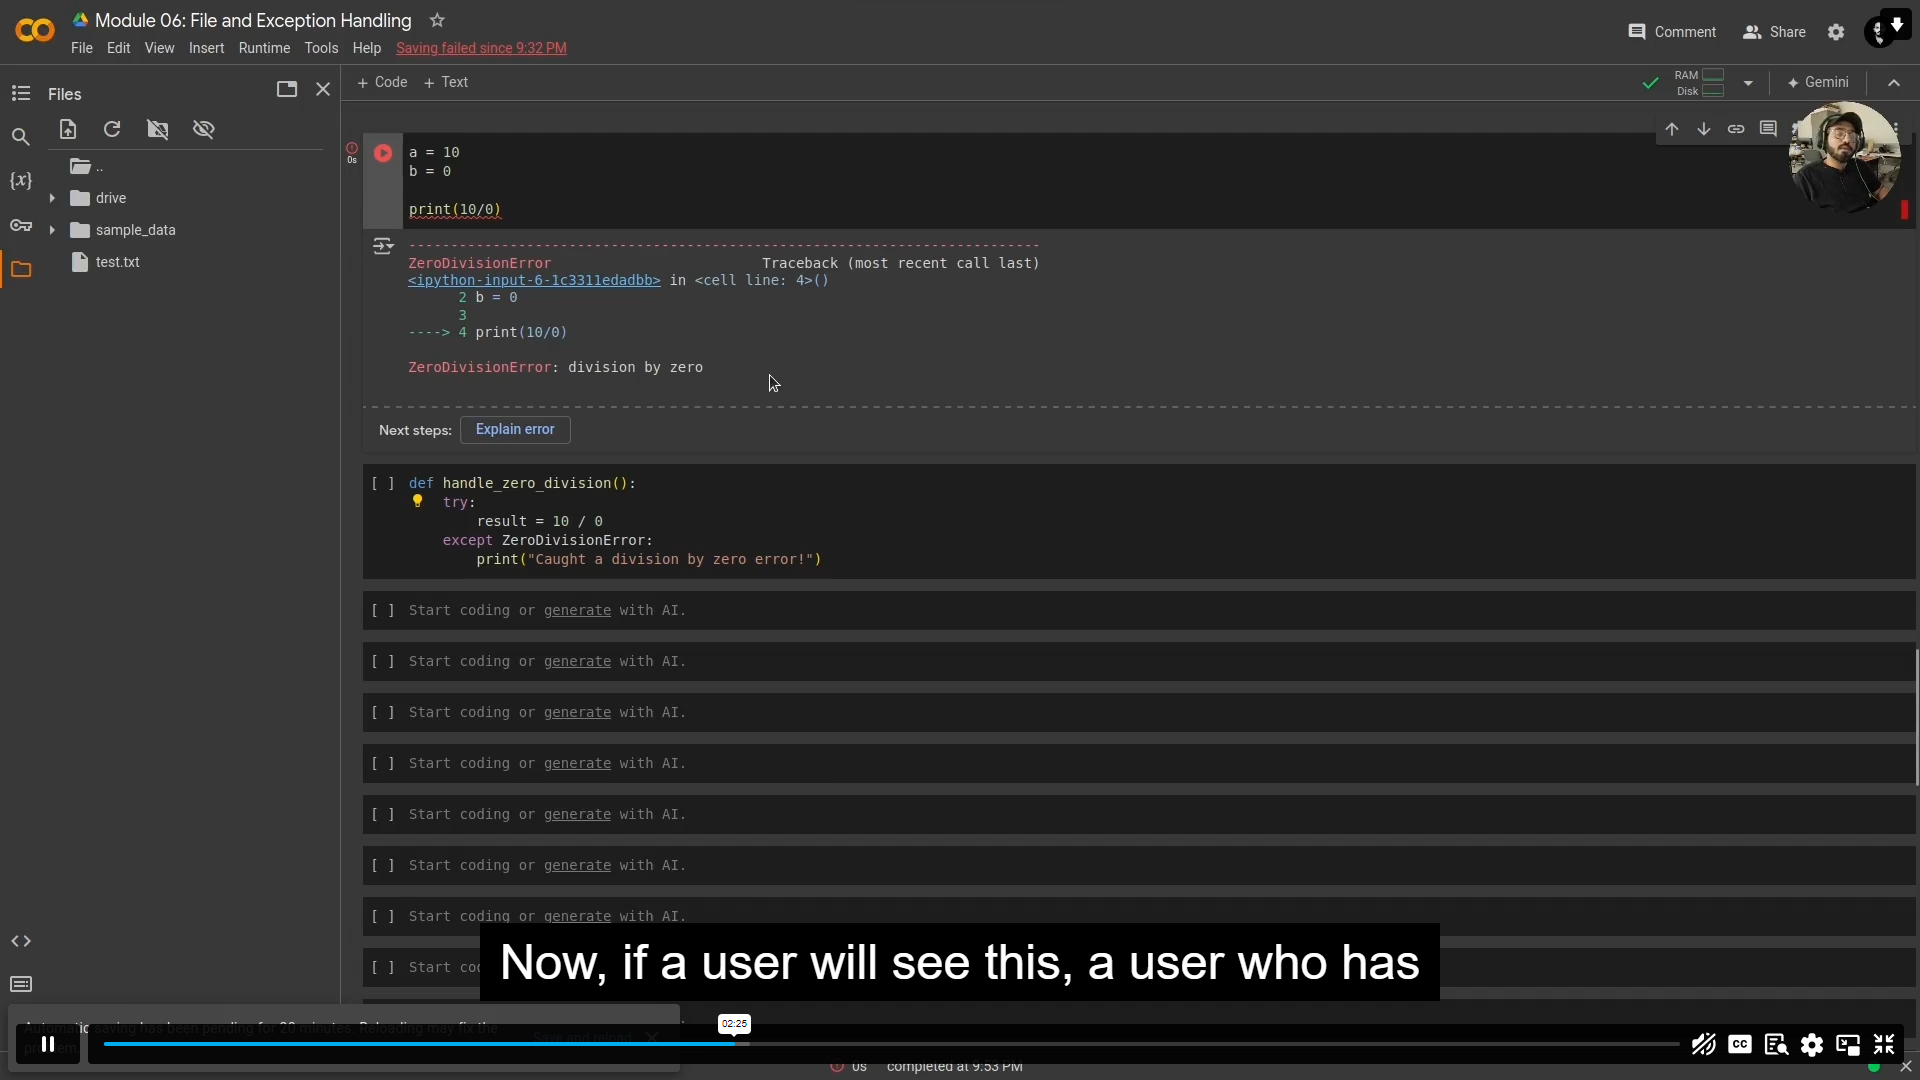Open the Runtime menu
The image size is (1920, 1080).
click(x=264, y=48)
